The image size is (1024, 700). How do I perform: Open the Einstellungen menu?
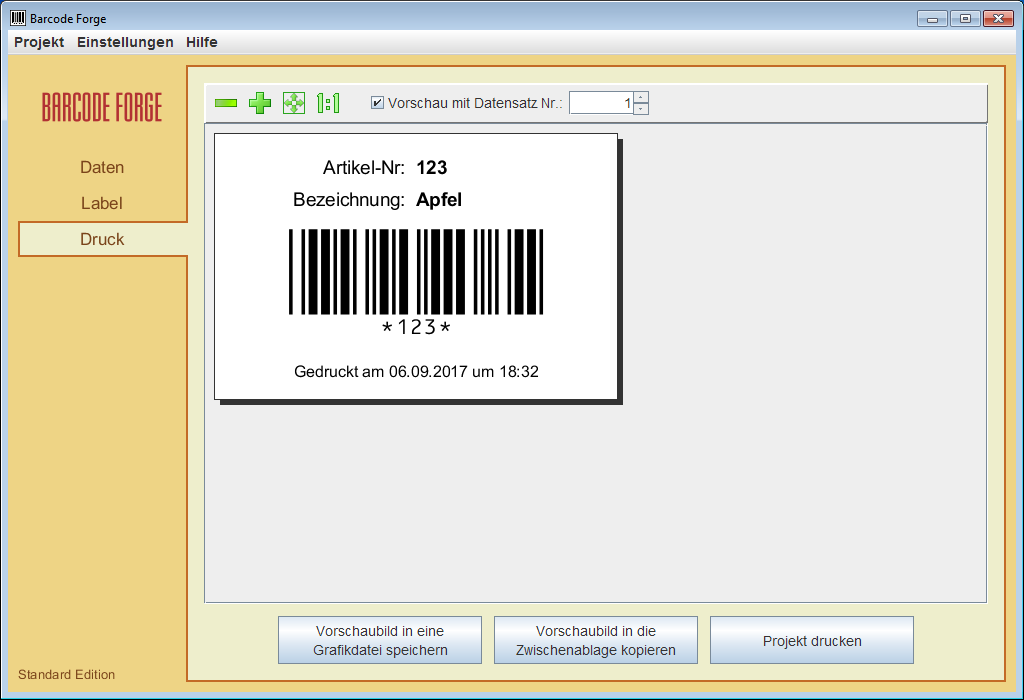(125, 42)
